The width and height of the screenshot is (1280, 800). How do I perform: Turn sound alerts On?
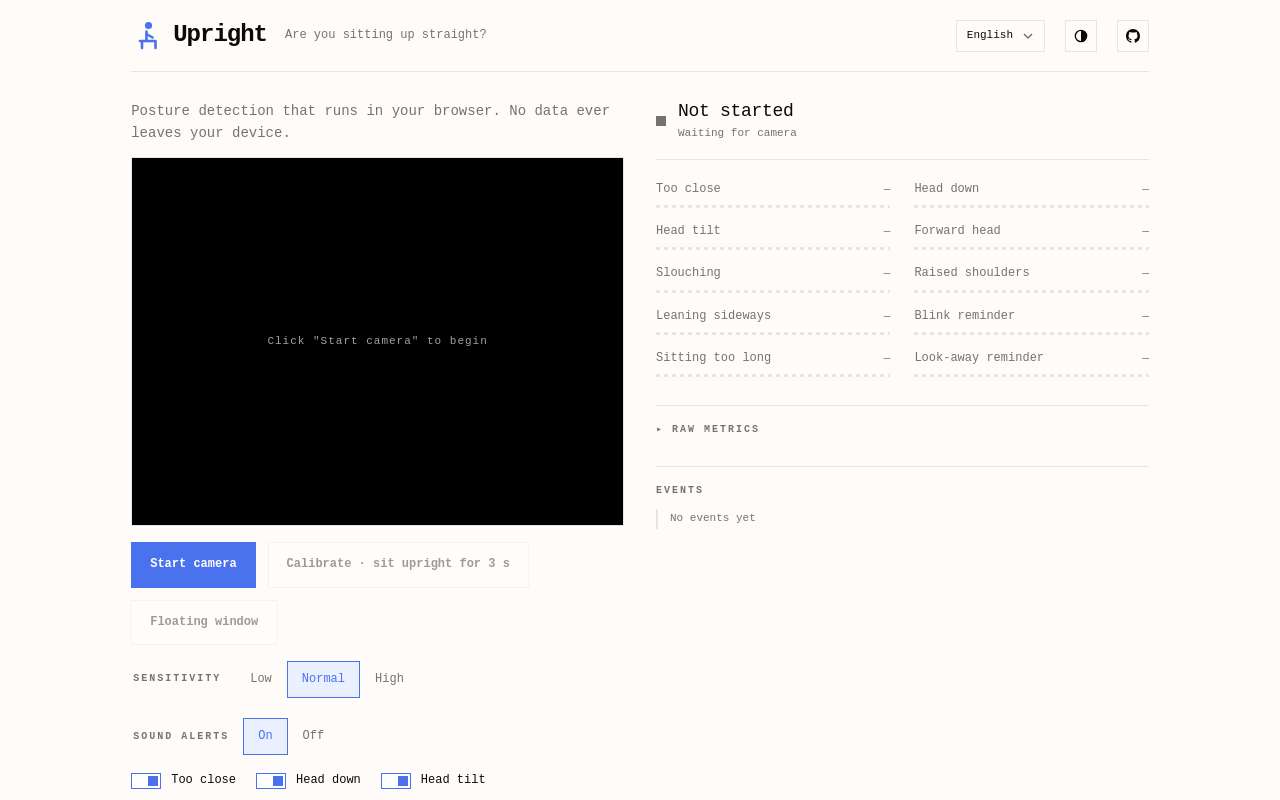pos(265,736)
